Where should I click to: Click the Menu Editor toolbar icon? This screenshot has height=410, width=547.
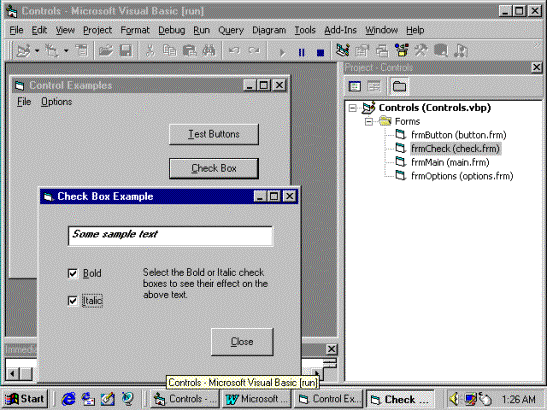[x=82, y=51]
